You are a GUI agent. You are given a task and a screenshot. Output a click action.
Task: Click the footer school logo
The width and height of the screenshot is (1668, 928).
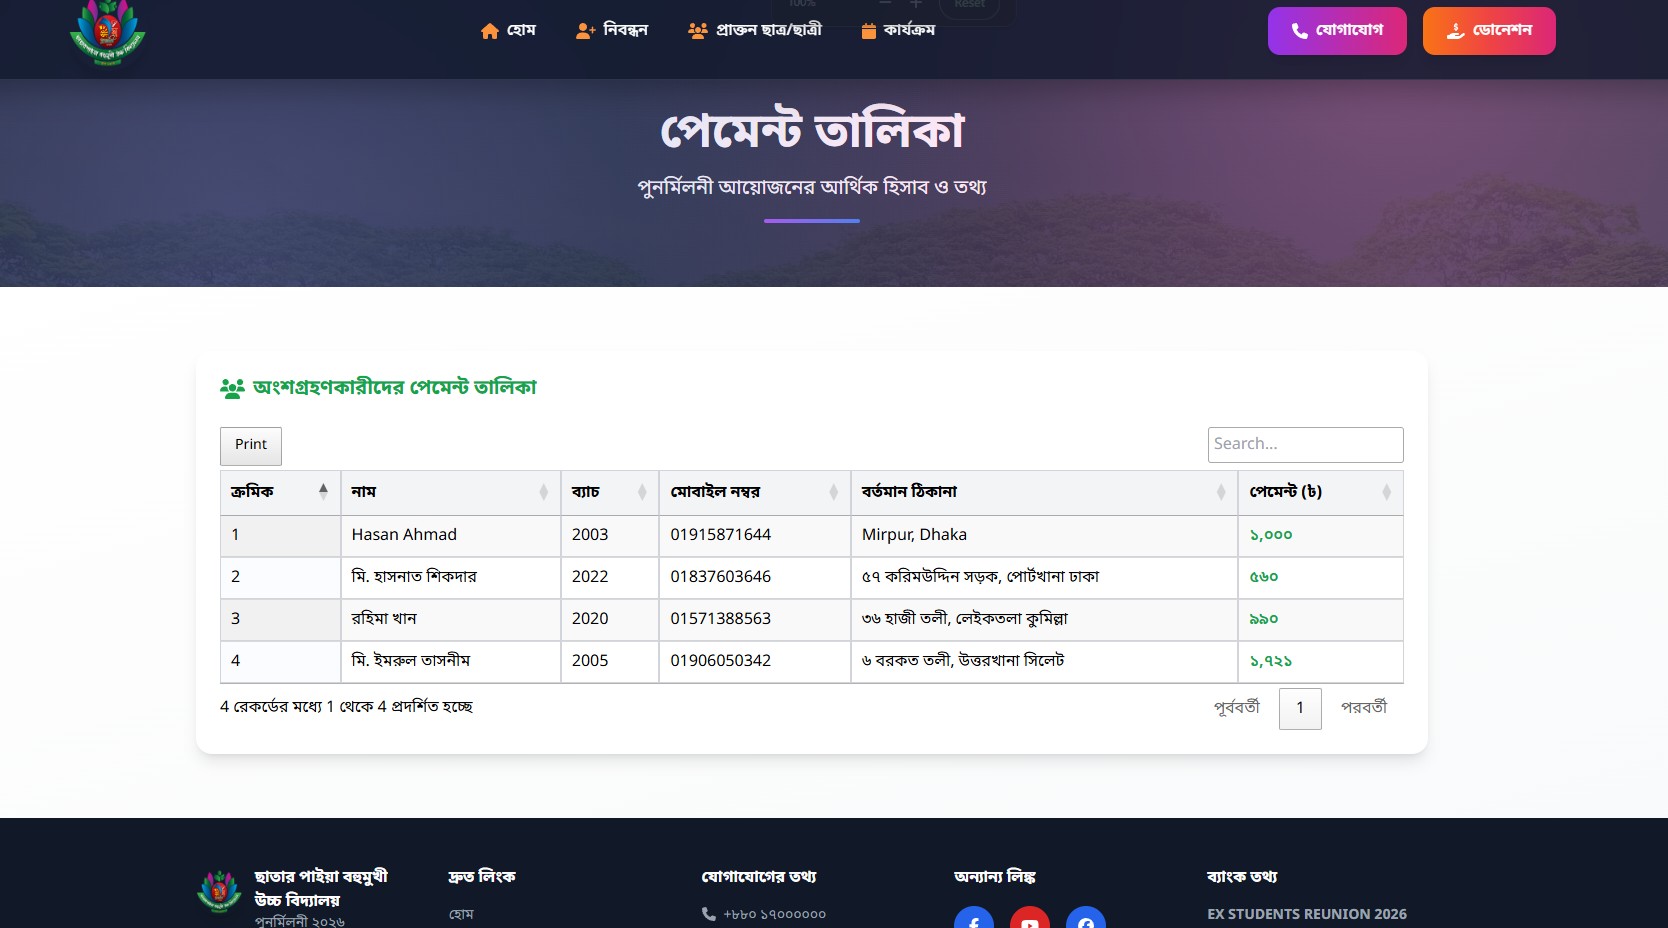pos(219,891)
